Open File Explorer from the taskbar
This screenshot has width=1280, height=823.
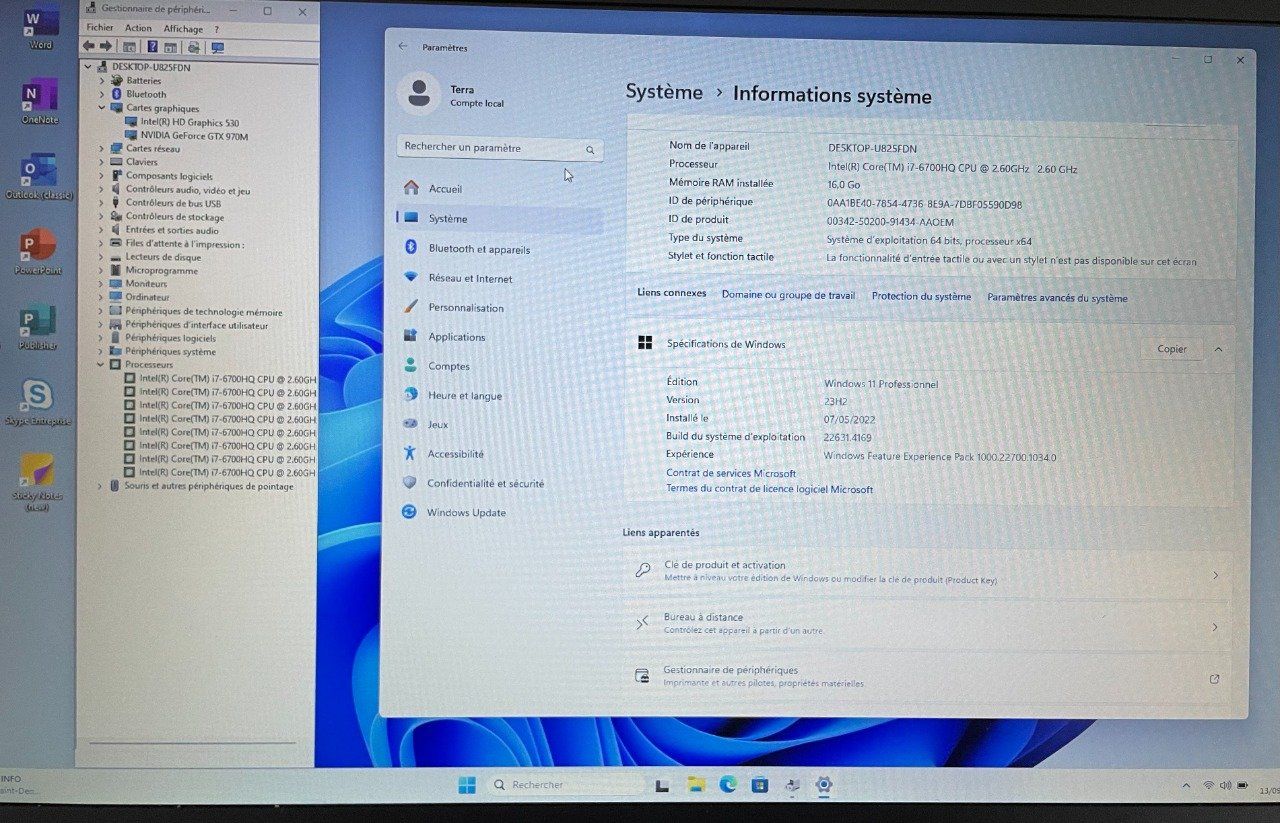(695, 785)
